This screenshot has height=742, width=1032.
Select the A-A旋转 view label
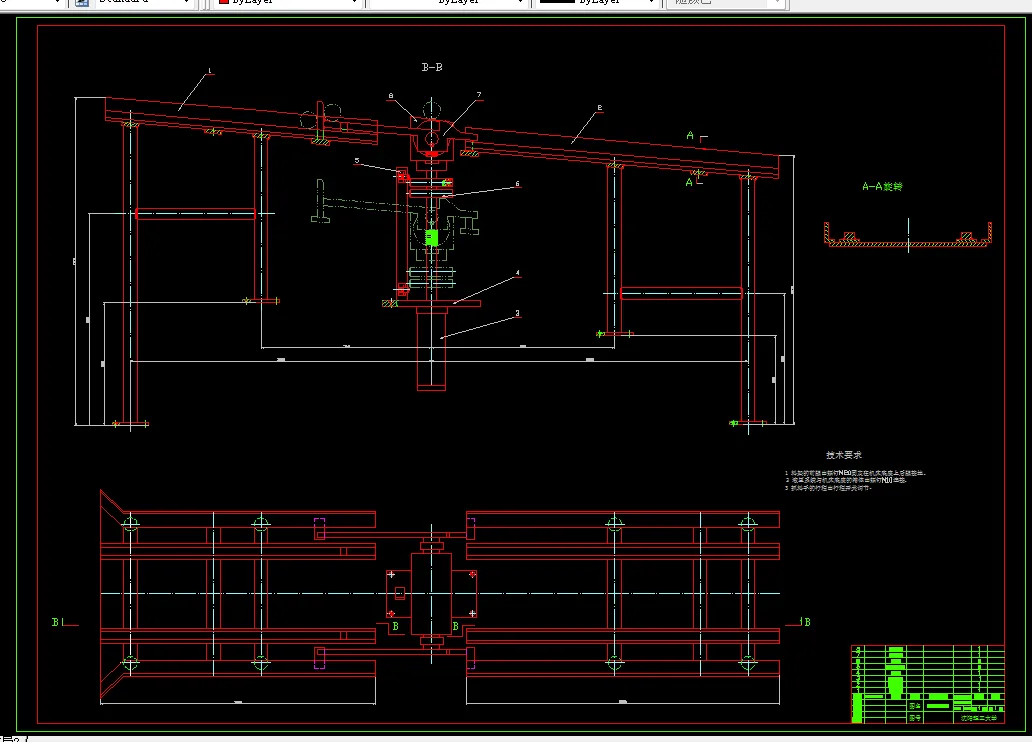click(x=882, y=186)
